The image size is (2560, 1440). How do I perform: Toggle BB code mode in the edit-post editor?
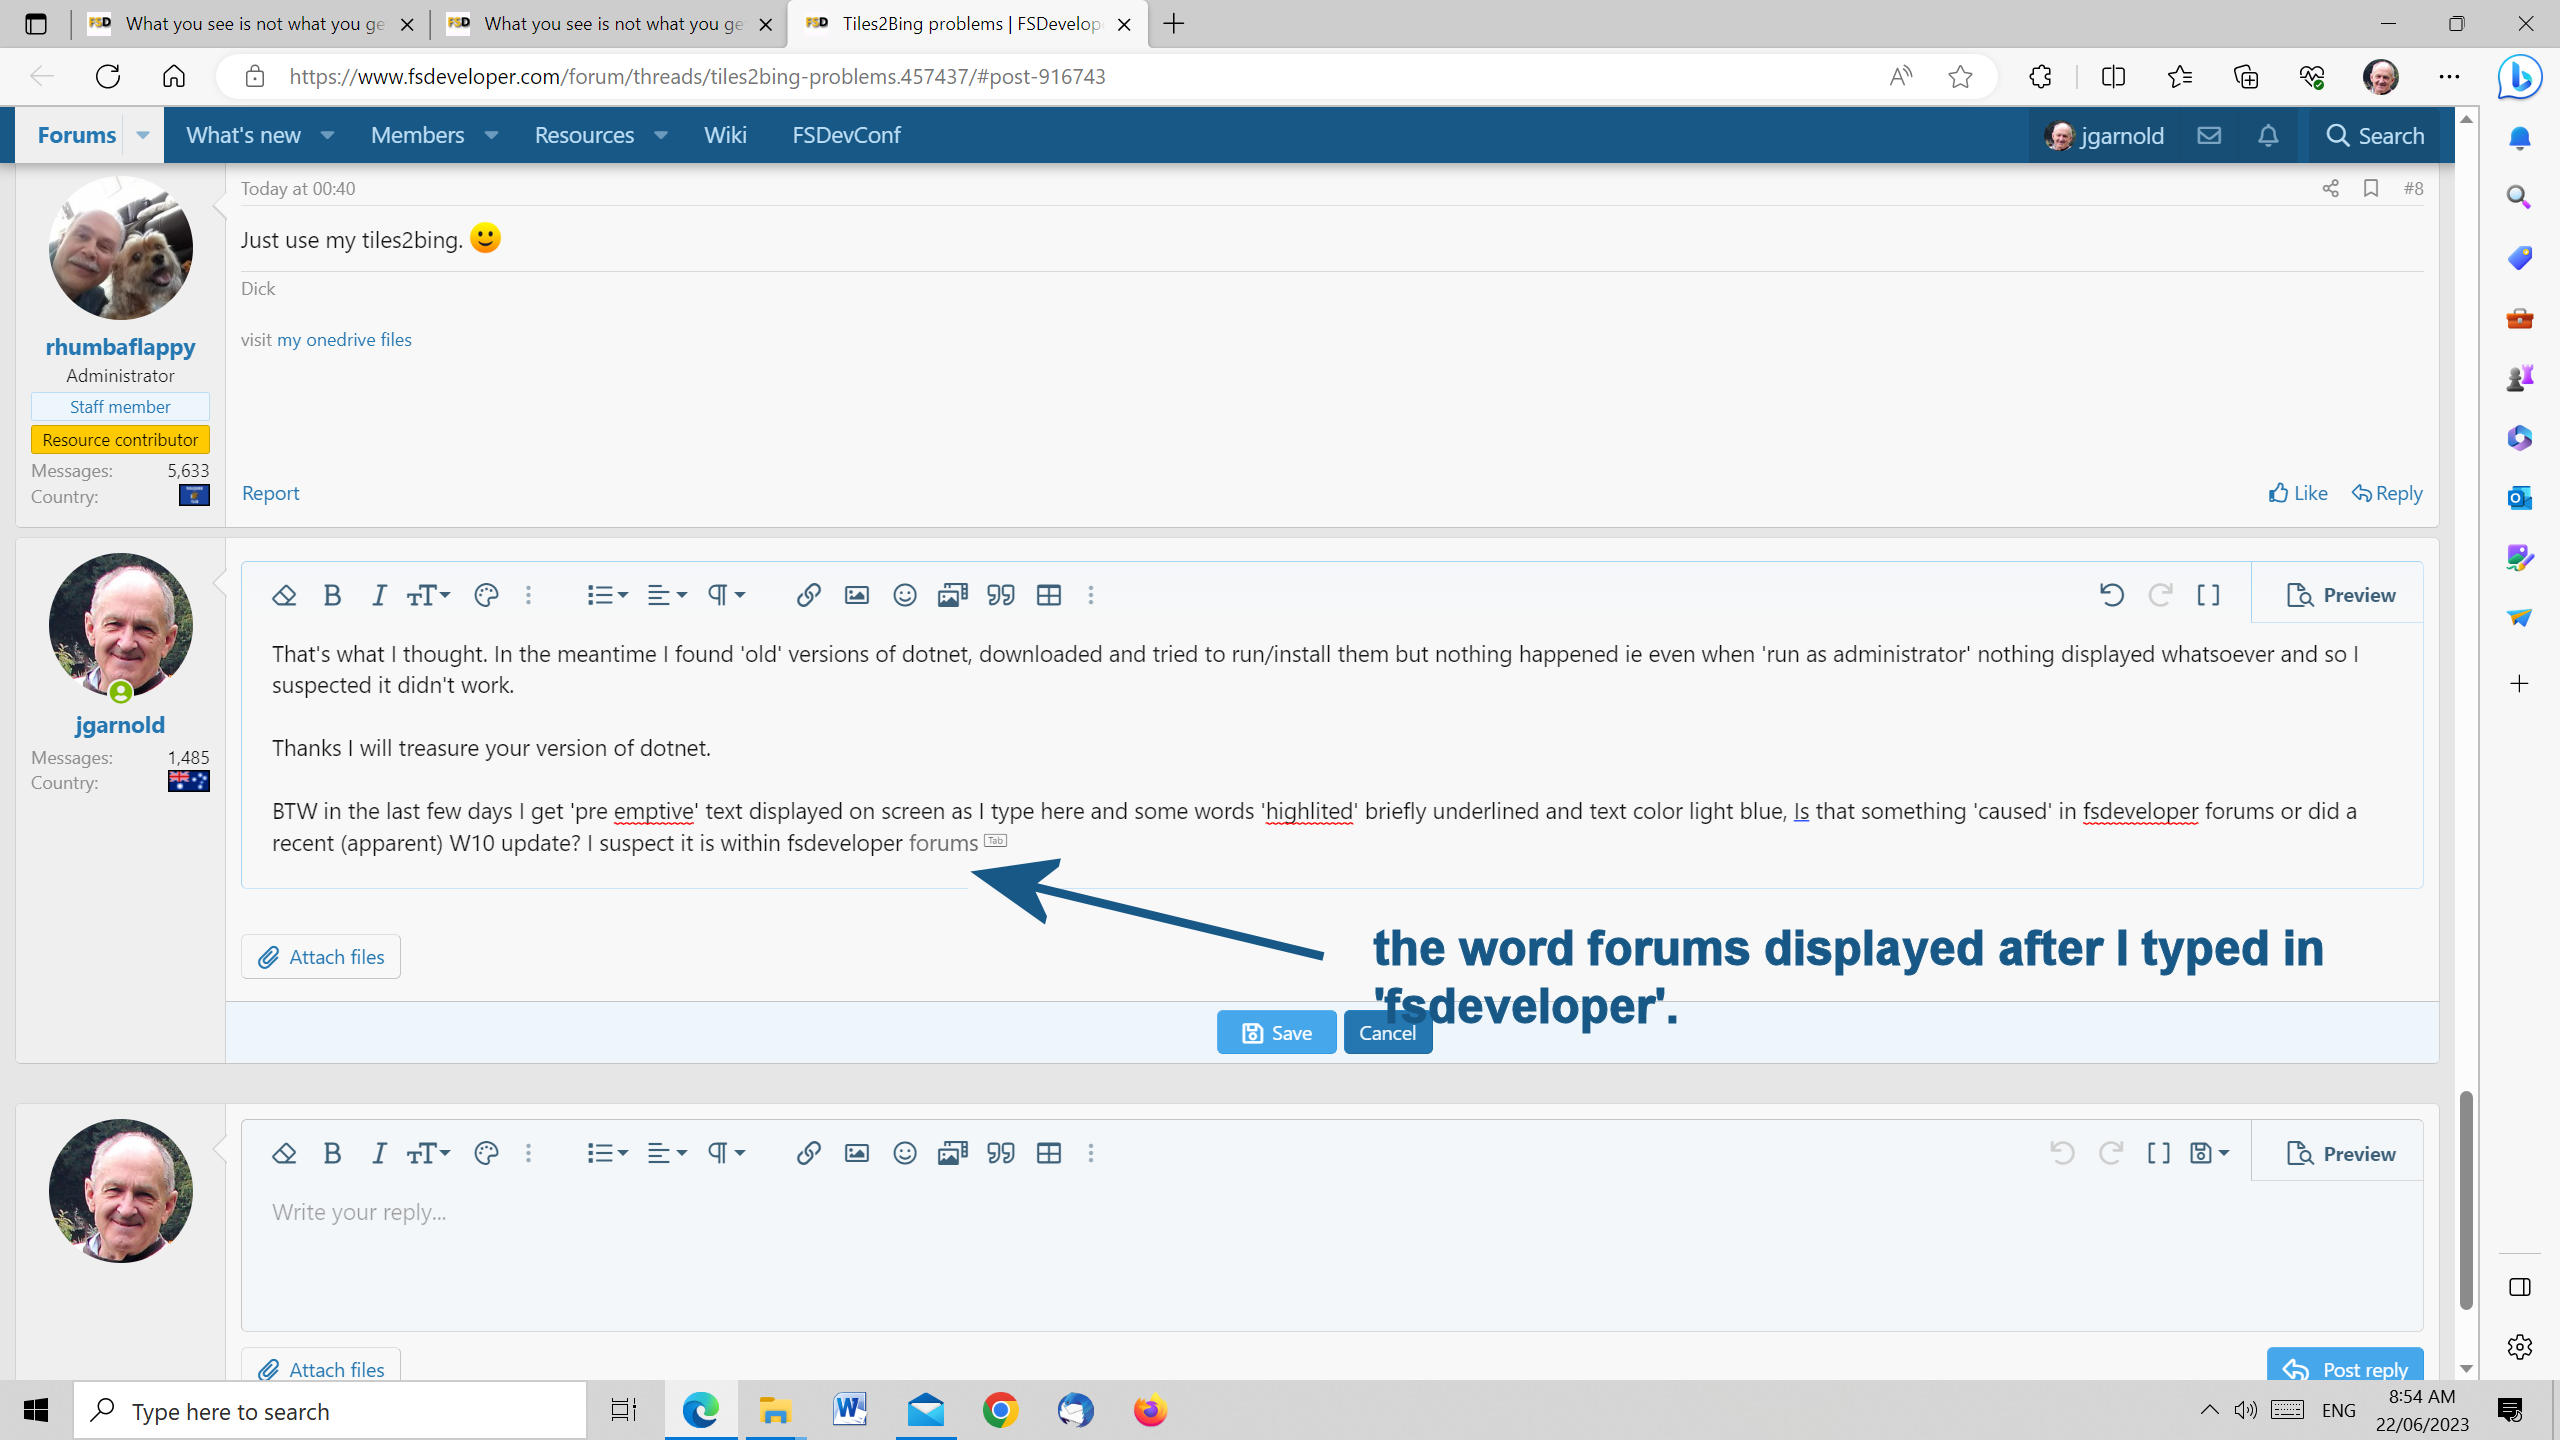(2208, 595)
